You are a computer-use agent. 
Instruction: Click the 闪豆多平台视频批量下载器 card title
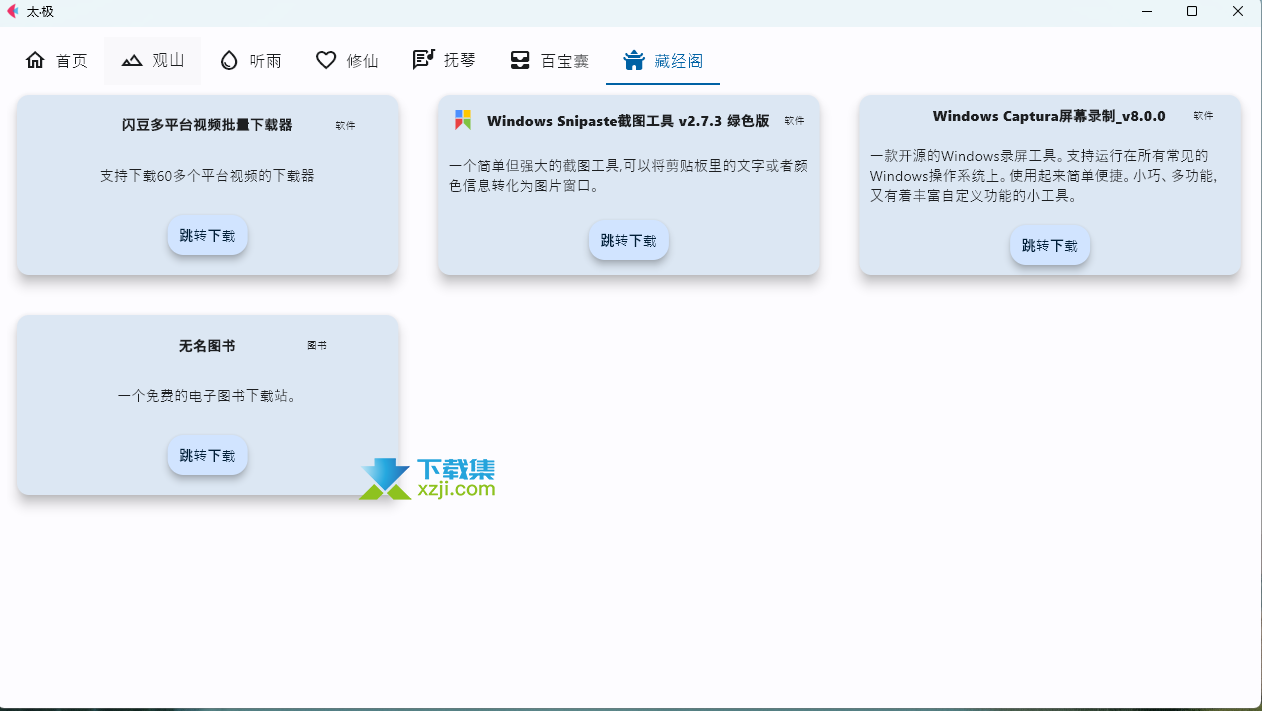click(x=207, y=125)
